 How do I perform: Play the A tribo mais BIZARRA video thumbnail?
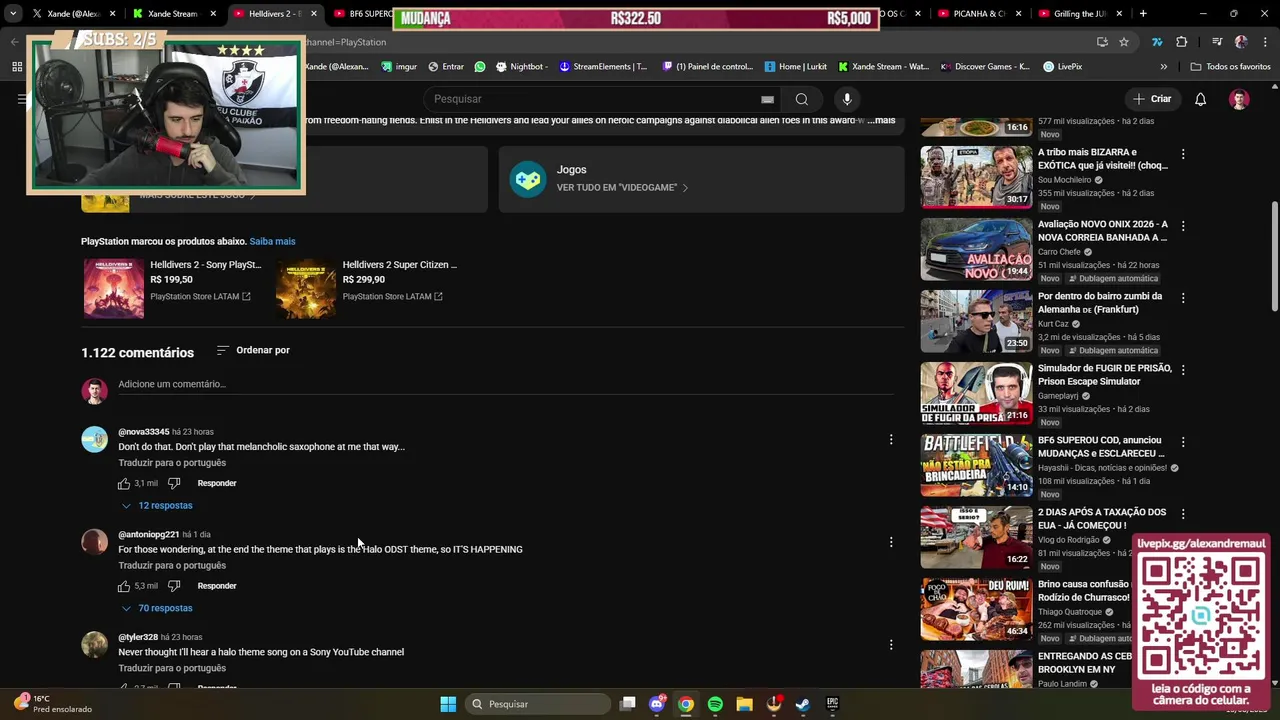pyautogui.click(x=976, y=177)
